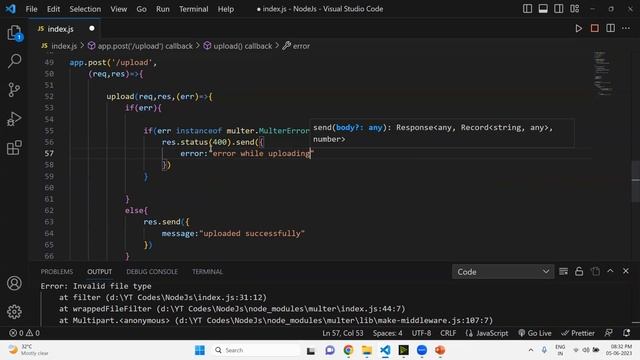Toggle output auto-scroll lock
Screen dimensions: 640x360
point(579,271)
